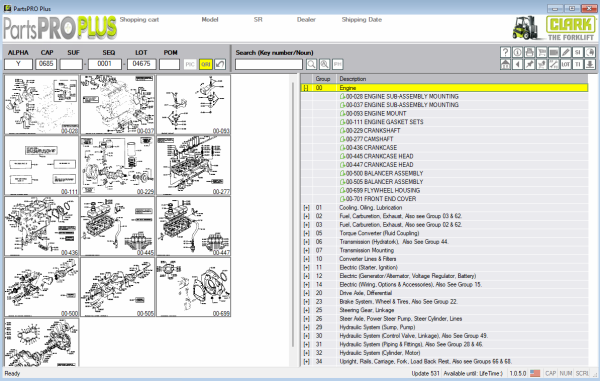The width and height of the screenshot is (600, 381).
Task: Open 00-037 ENGINE SUB-ASSEMBLY MOUNTING
Action: (x=399, y=105)
